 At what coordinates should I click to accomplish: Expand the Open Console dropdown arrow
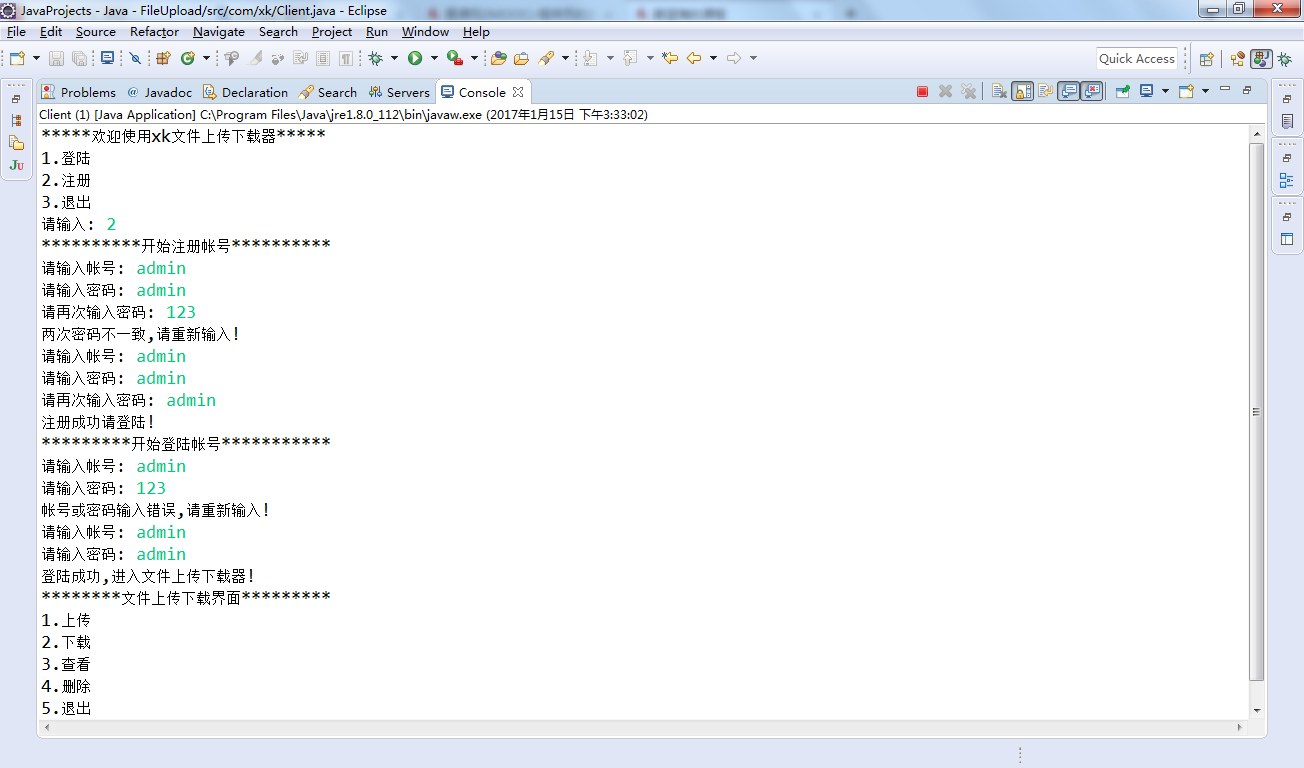click(x=1205, y=91)
